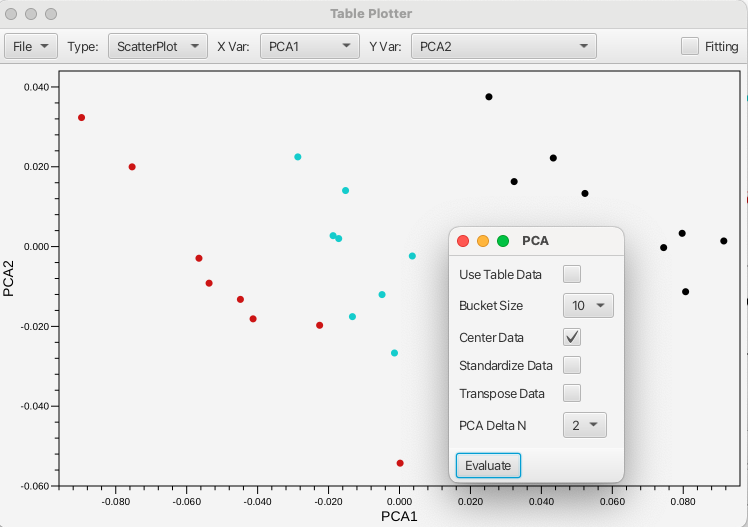This screenshot has height=527, width=748.
Task: Open the File menu button
Action: (x=32, y=46)
